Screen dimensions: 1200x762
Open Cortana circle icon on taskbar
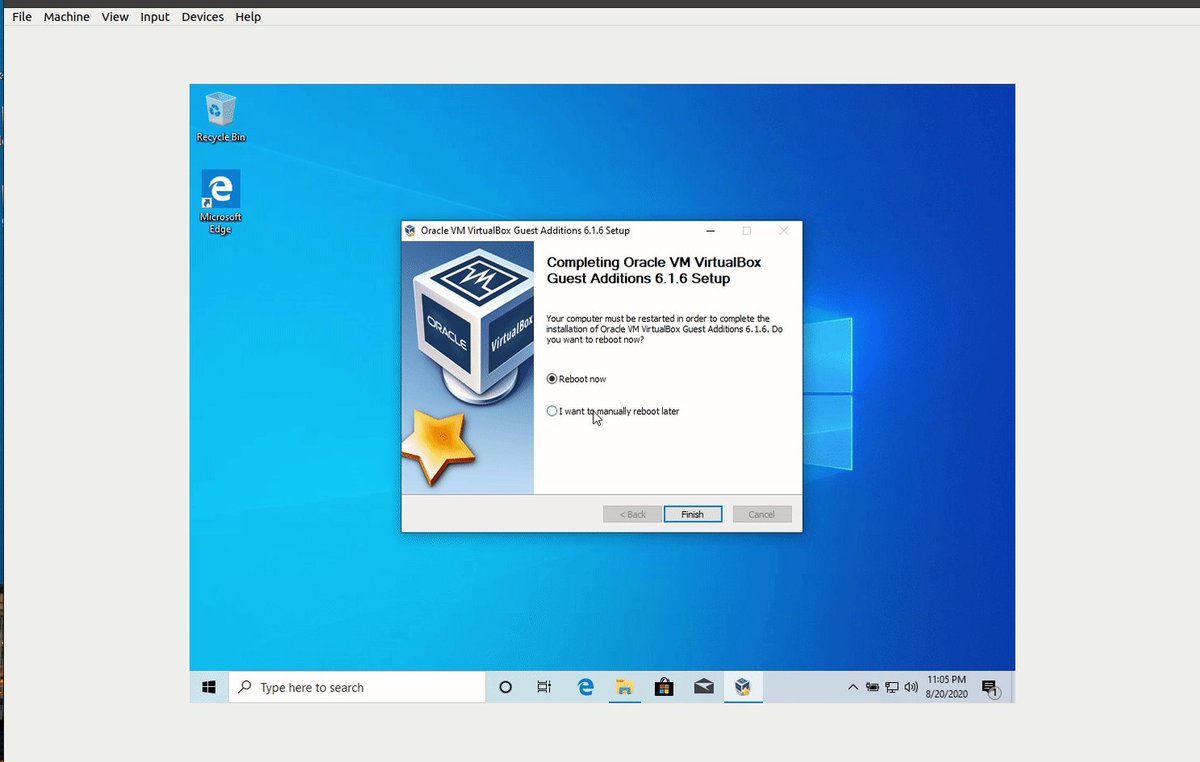(x=505, y=687)
